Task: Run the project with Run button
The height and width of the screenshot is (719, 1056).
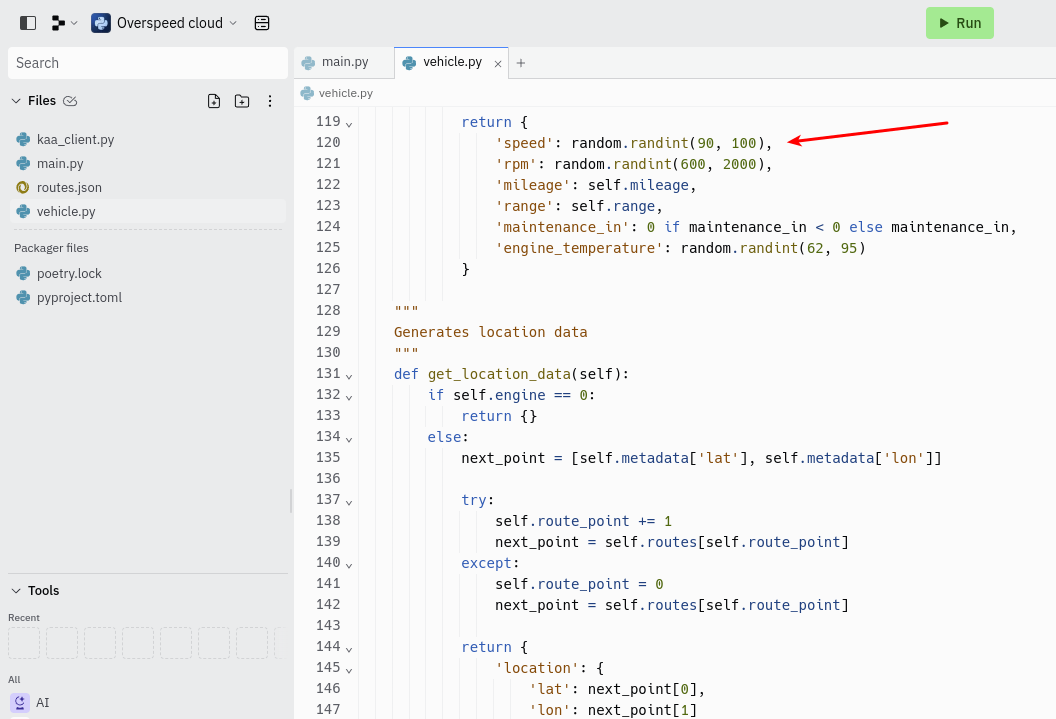Action: [x=960, y=23]
